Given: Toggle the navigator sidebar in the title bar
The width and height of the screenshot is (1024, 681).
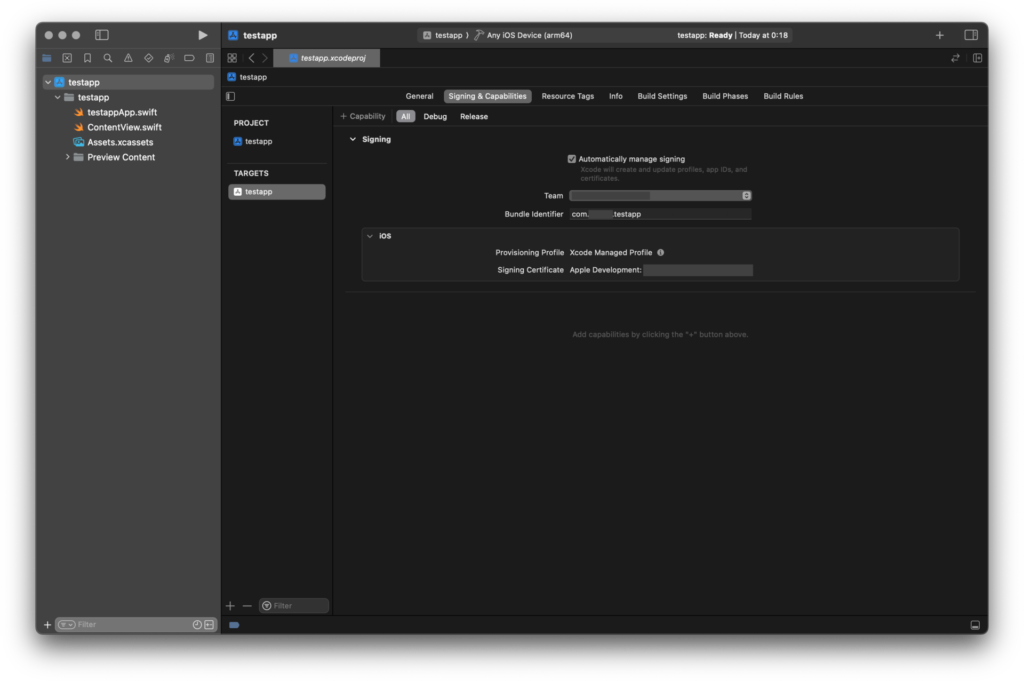Looking at the screenshot, I should click(x=102, y=35).
